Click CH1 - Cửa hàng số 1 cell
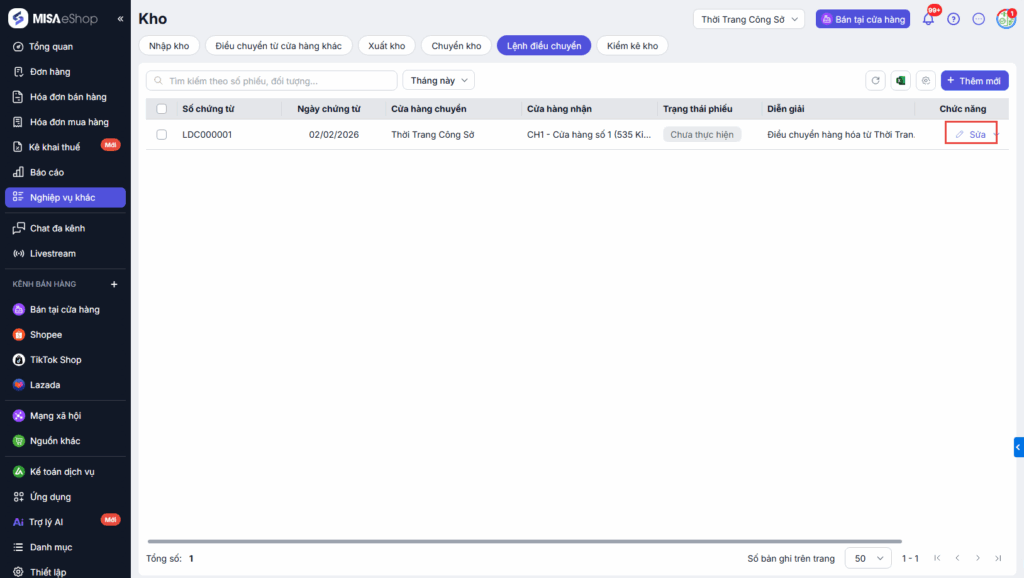This screenshot has width=1024, height=578. coord(589,135)
